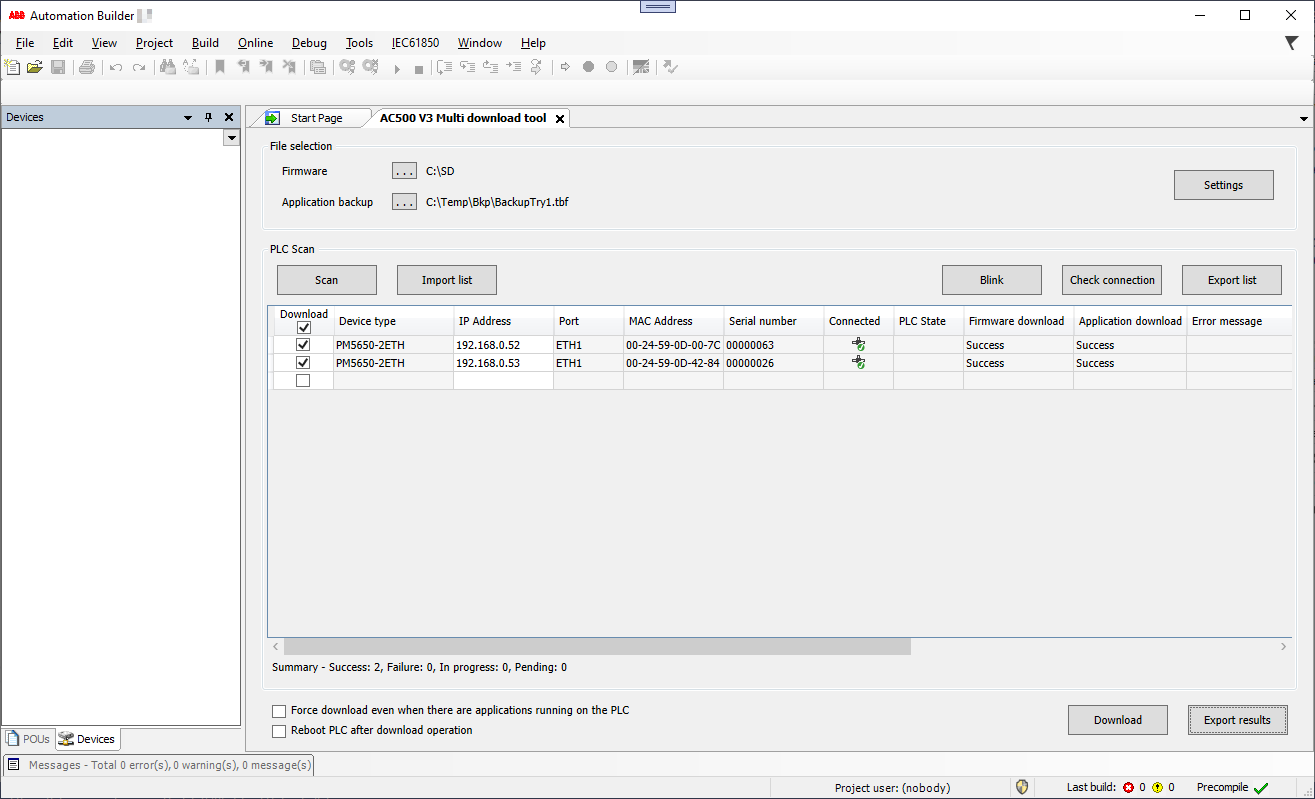Click the Export results button
The height and width of the screenshot is (799, 1315).
(1238, 720)
